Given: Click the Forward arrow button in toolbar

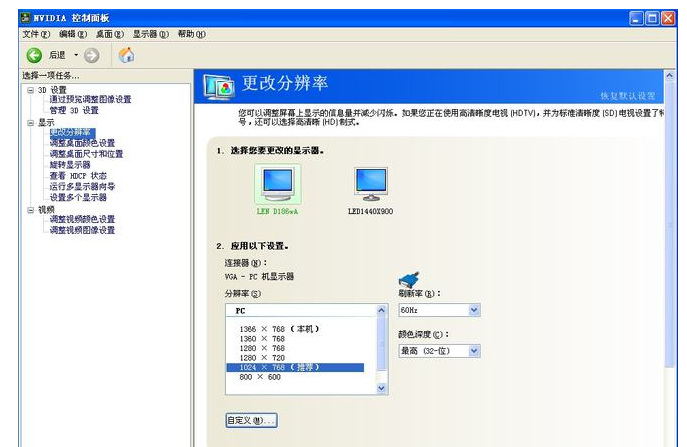Looking at the screenshot, I should [x=92, y=55].
